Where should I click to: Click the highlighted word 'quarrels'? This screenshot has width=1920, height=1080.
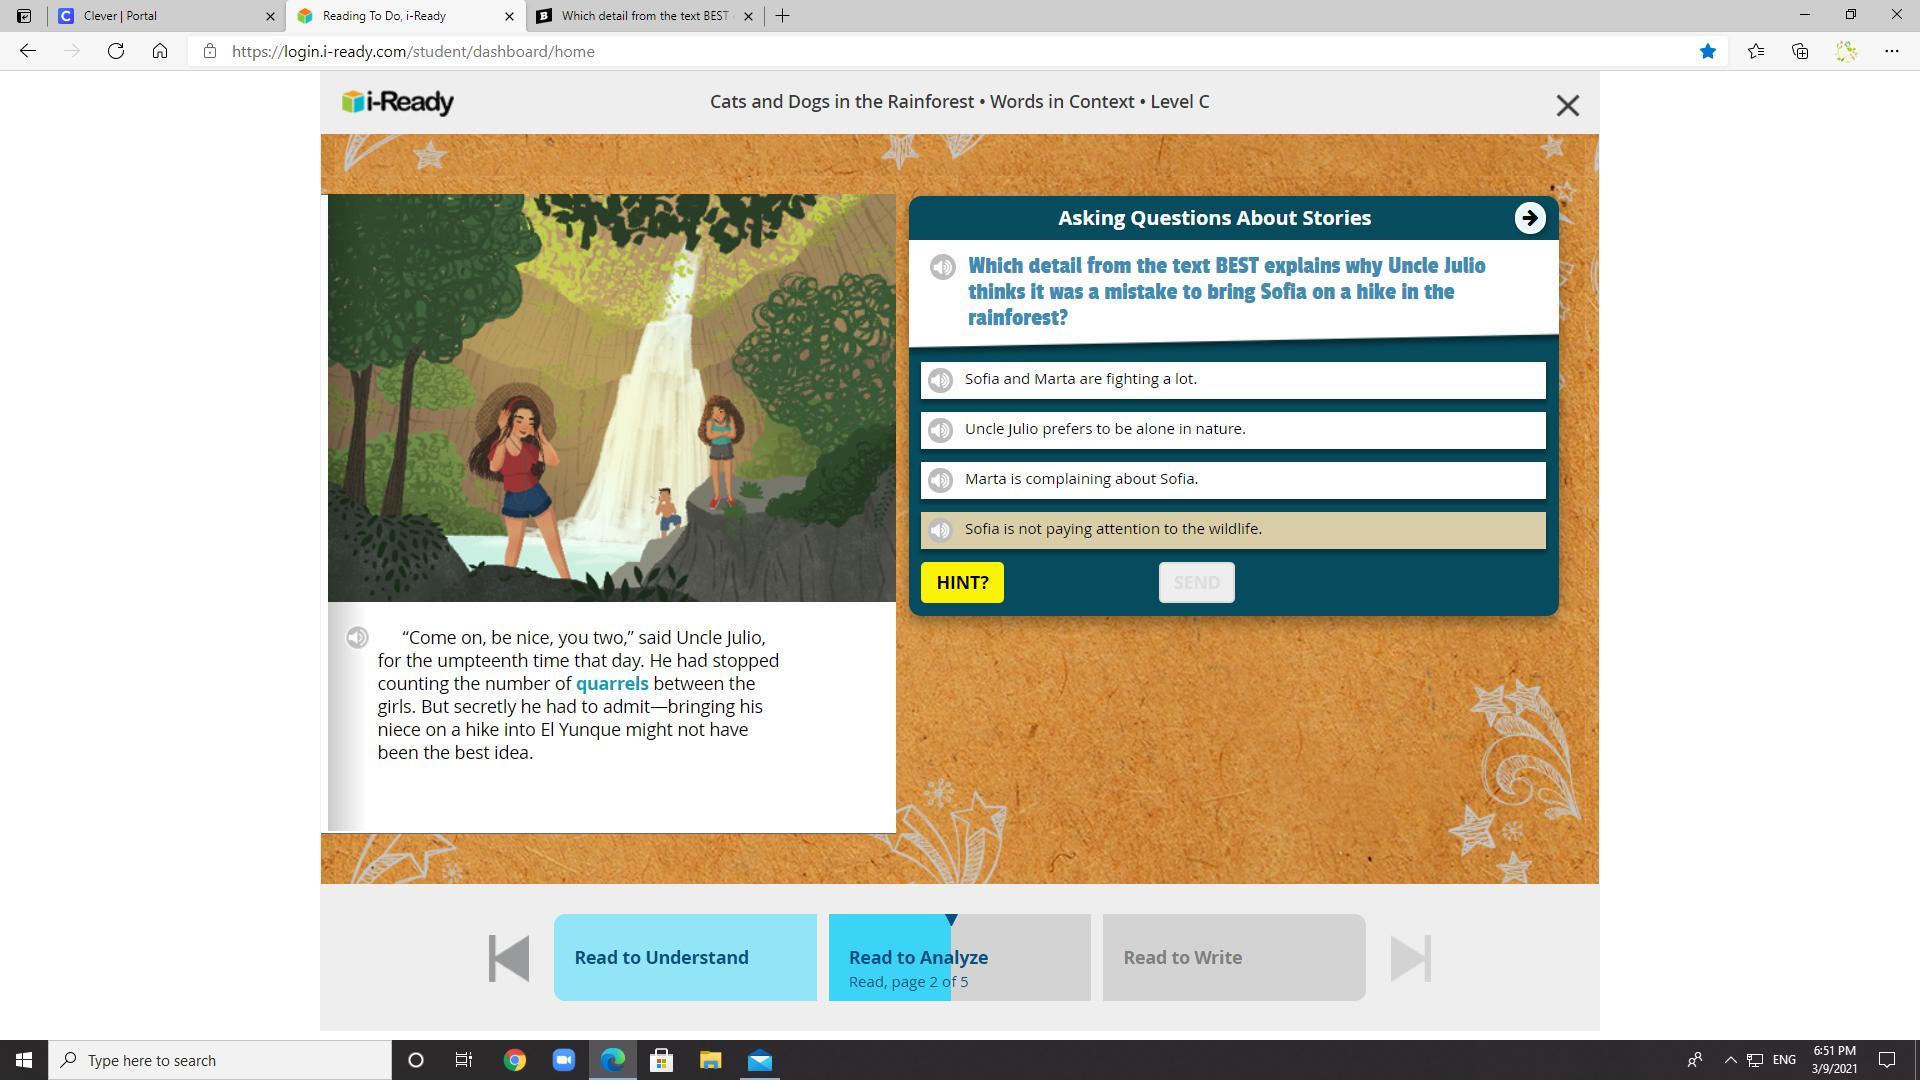(x=611, y=684)
